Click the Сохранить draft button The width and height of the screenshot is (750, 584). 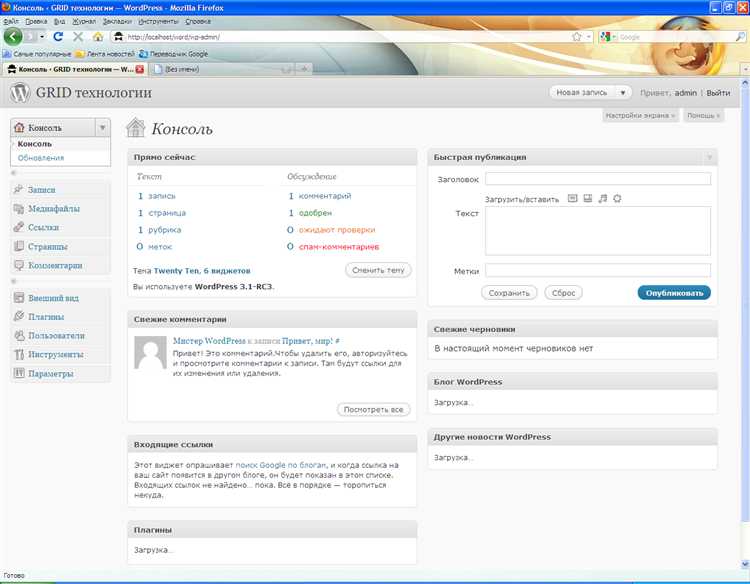[509, 293]
